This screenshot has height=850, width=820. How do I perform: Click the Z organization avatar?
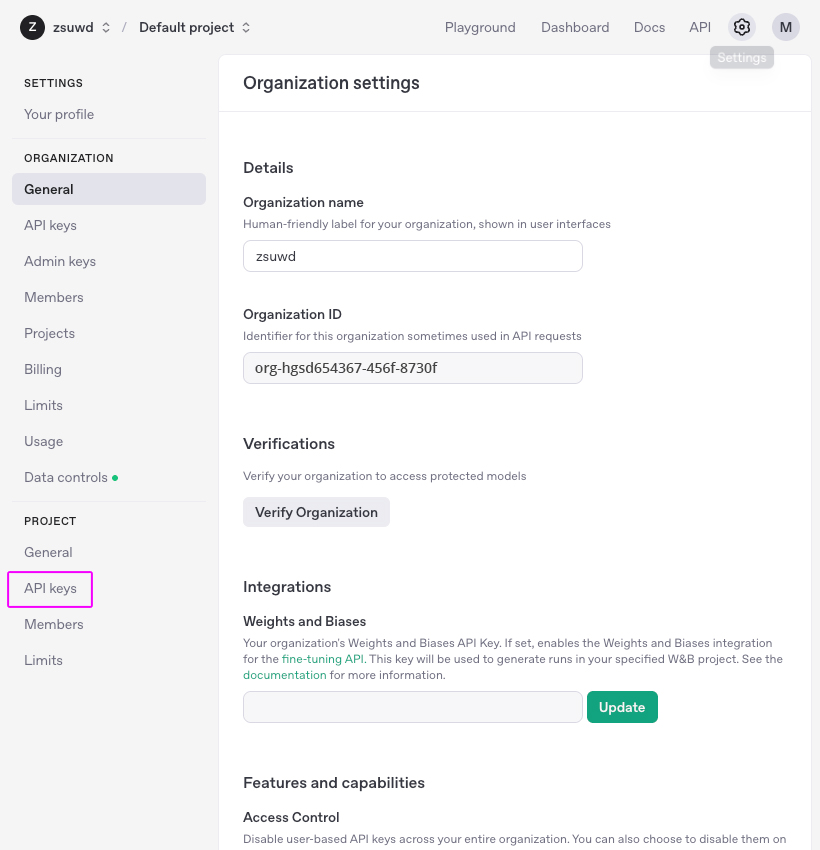point(33,27)
